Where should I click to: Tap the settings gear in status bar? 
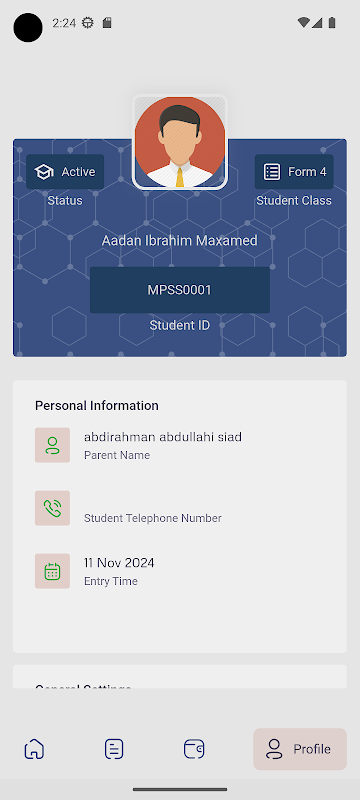(x=88, y=22)
